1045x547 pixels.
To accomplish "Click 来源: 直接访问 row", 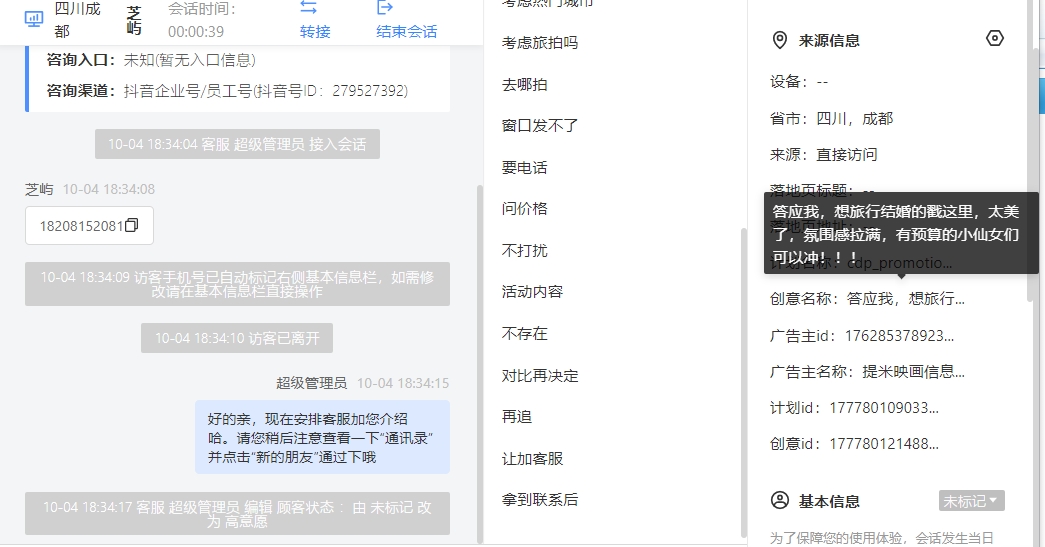I will tap(823, 155).
